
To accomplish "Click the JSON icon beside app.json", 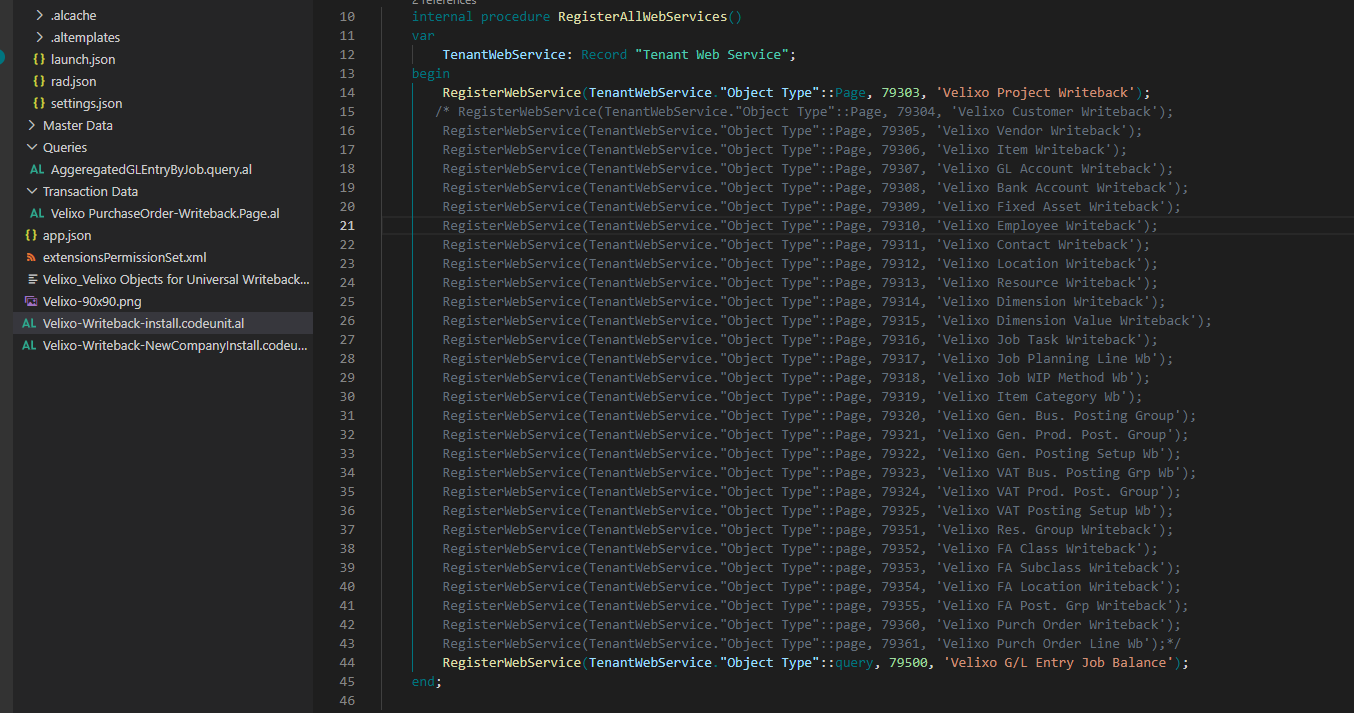I will (31, 235).
